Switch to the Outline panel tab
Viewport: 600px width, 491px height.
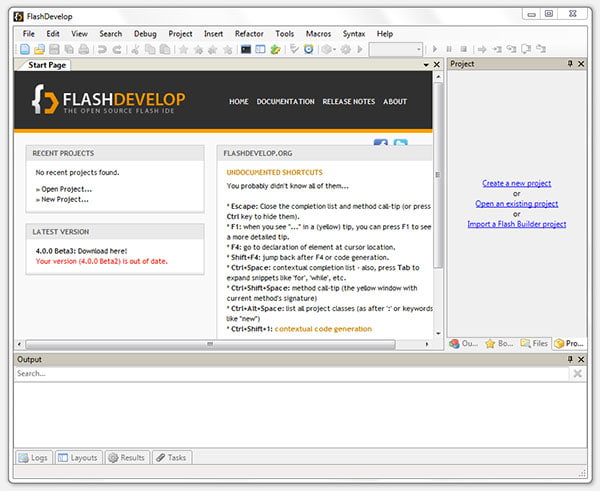pyautogui.click(x=463, y=343)
